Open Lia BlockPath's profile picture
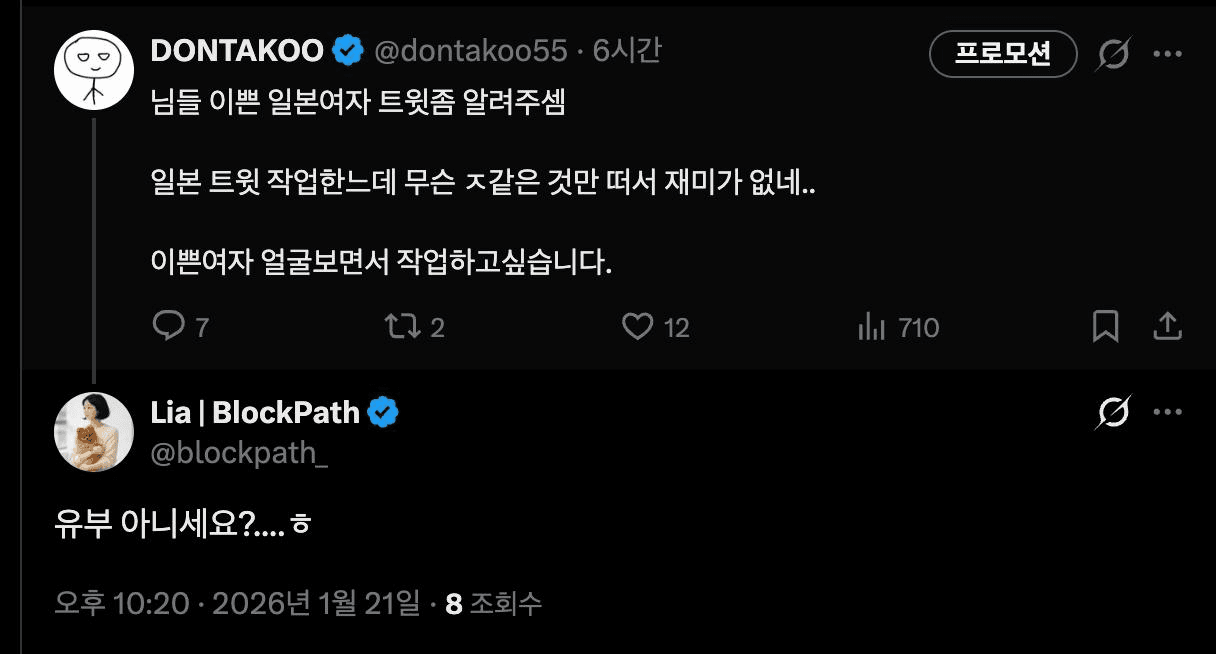 click(x=93, y=431)
